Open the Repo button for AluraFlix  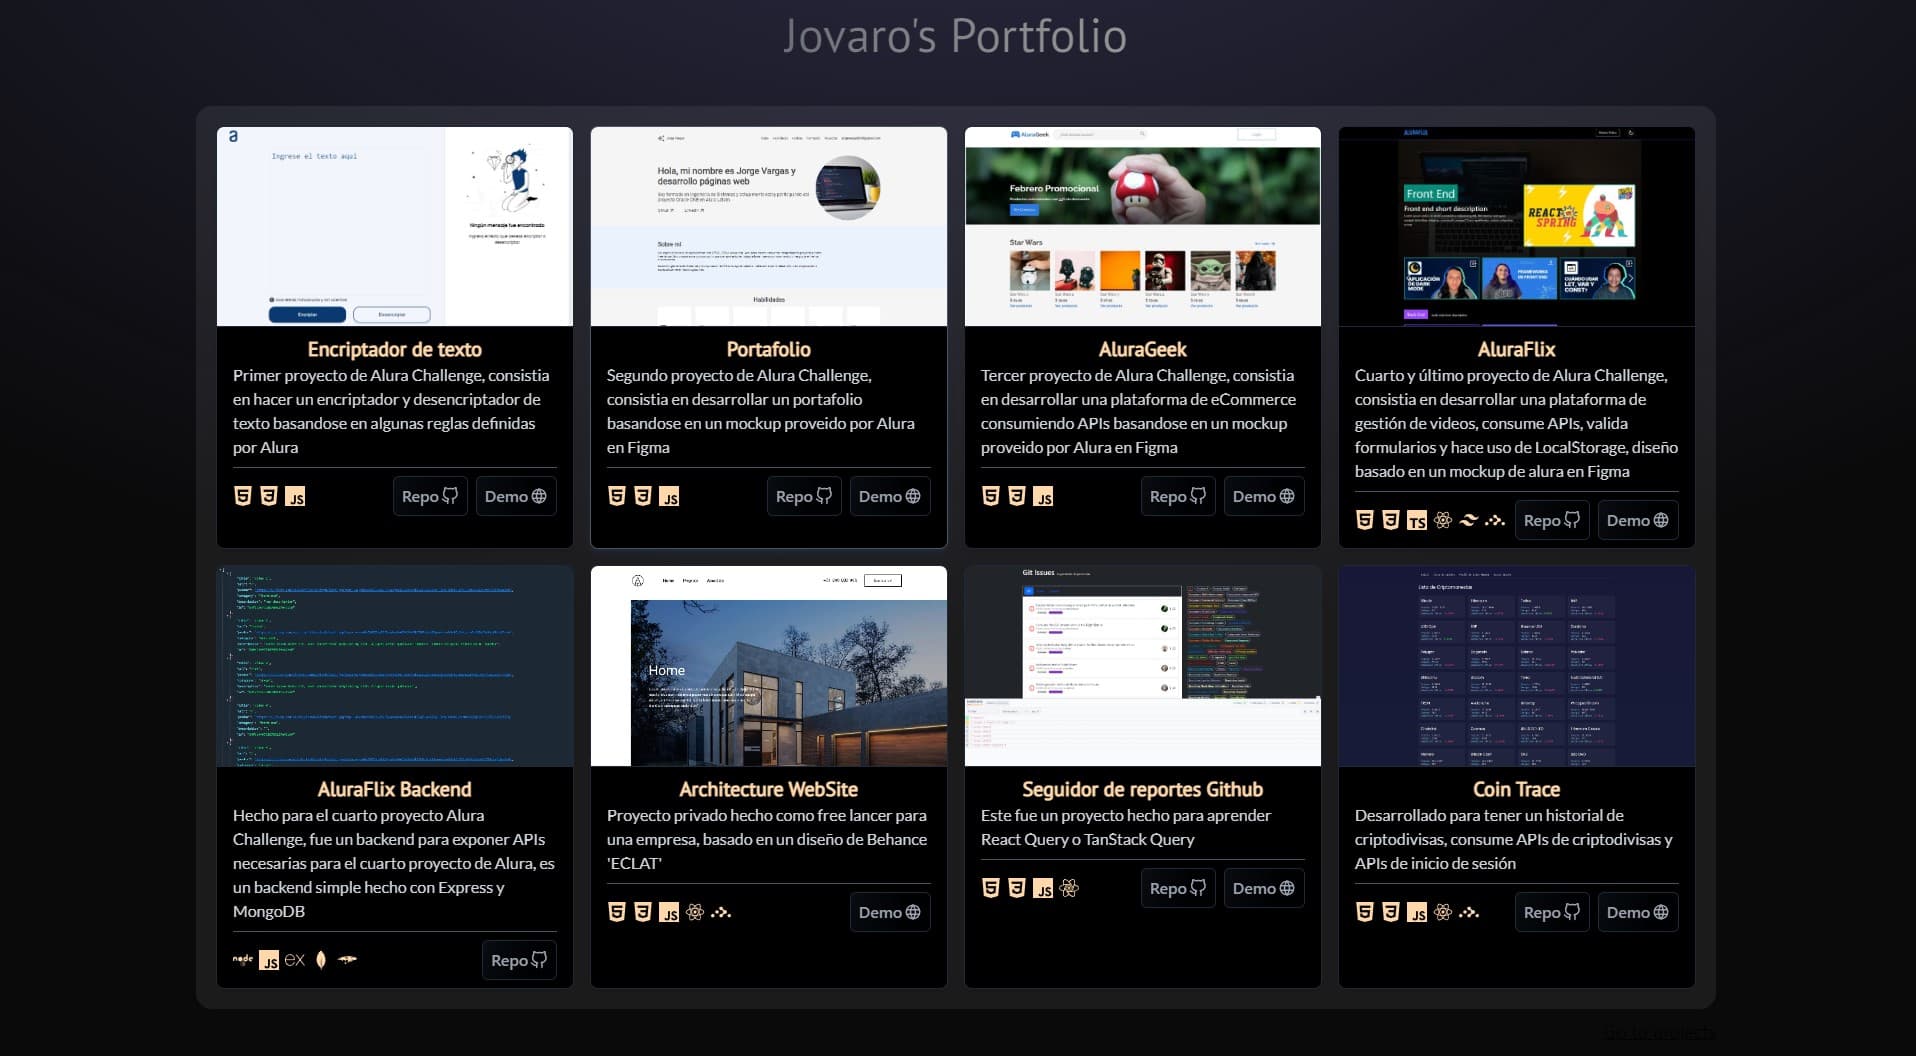point(1552,520)
